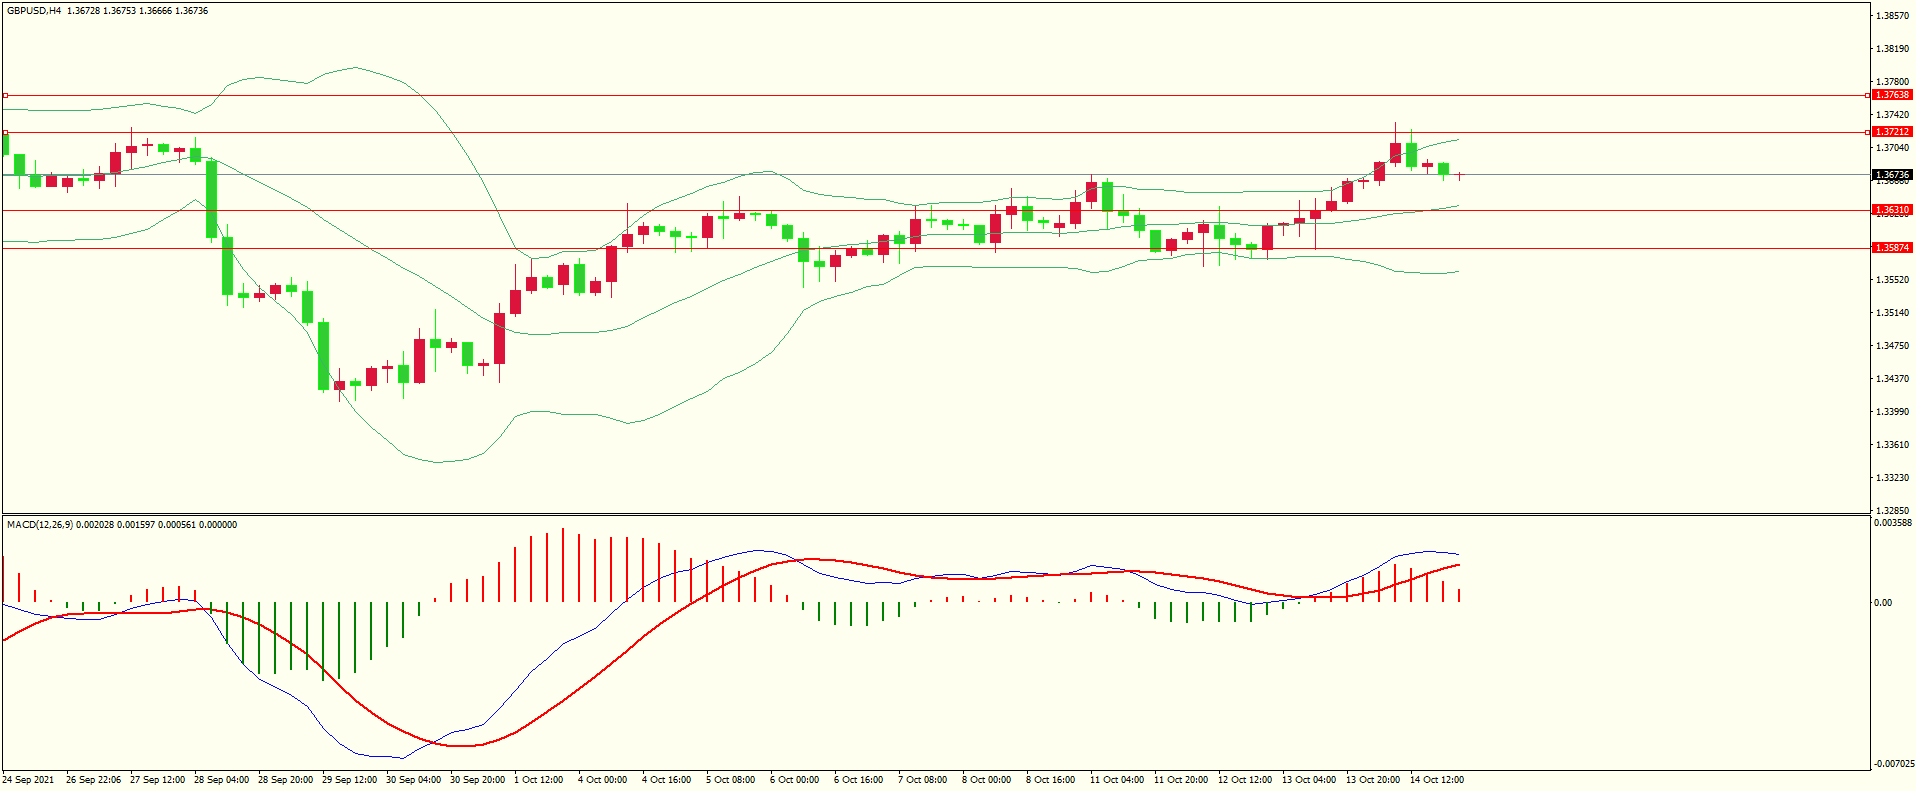The width and height of the screenshot is (1916, 791).
Task: Click the 1.38570 price scale value
Action: (1892, 16)
